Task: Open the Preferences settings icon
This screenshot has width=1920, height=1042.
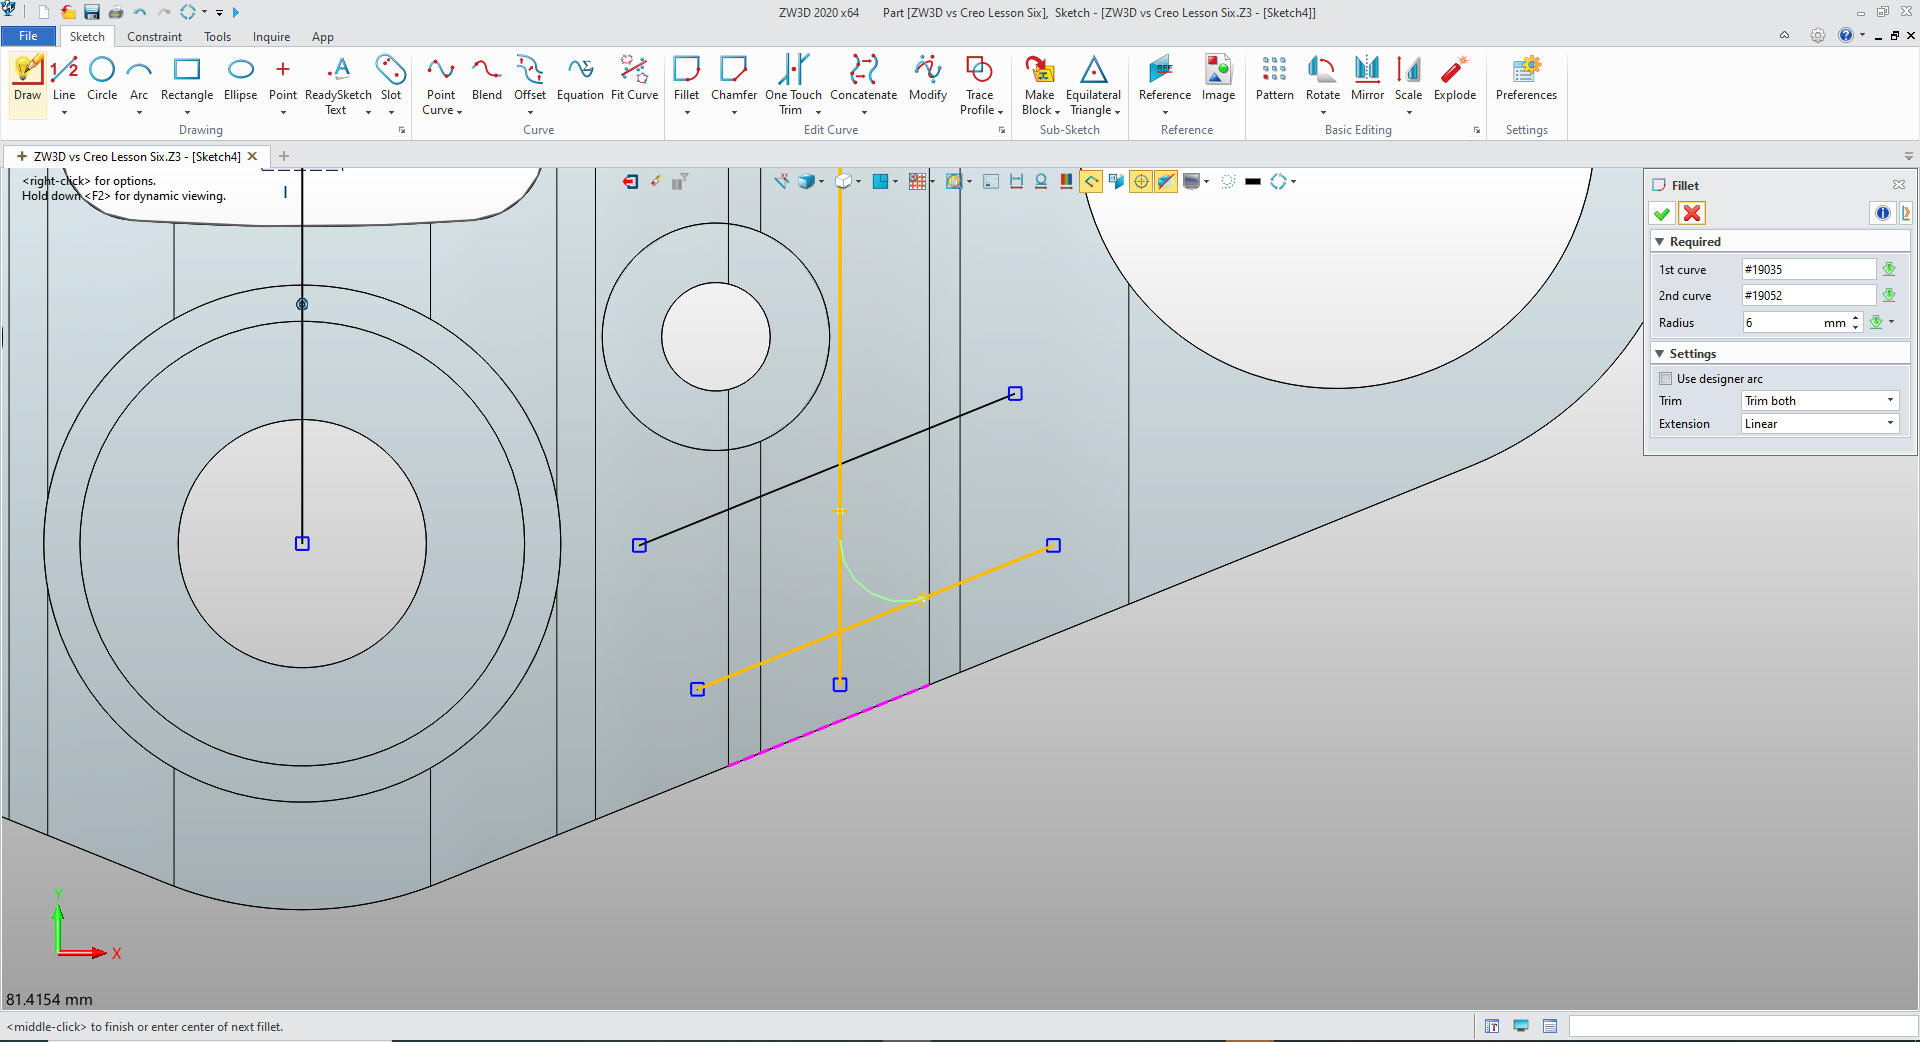Action: pyautogui.click(x=1525, y=79)
